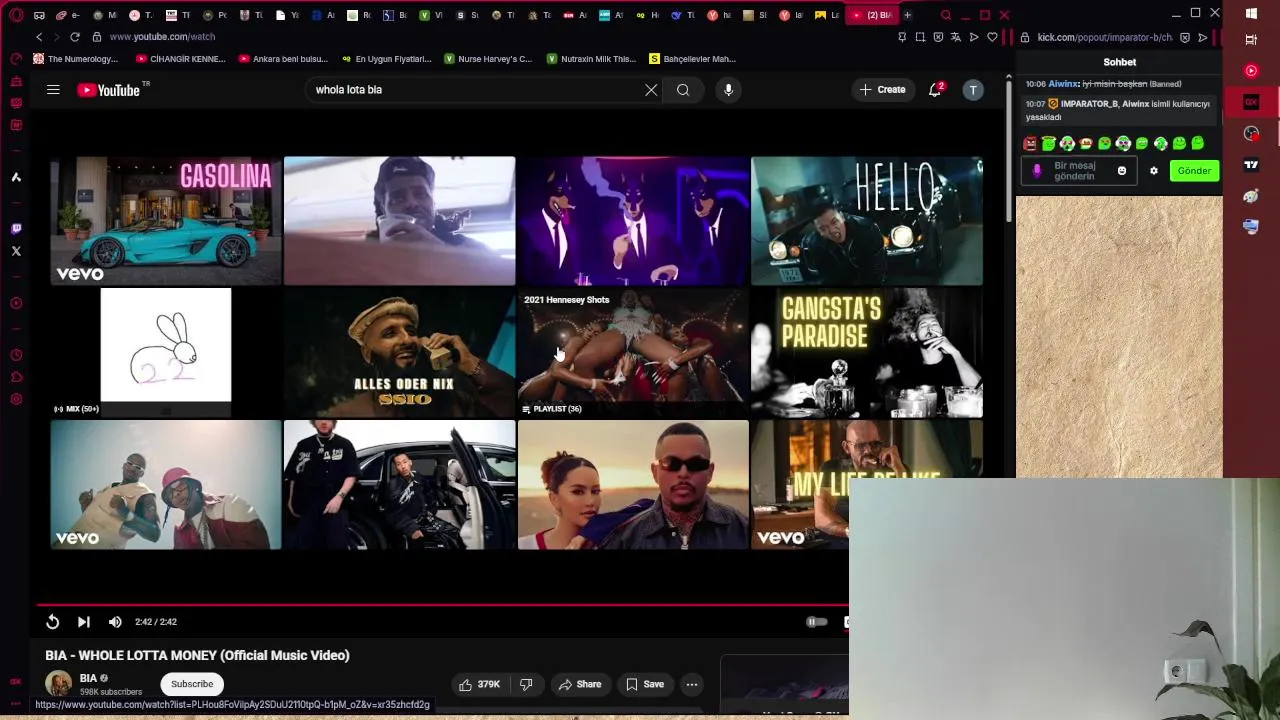Go to the YouTube home logo
The height and width of the screenshot is (720, 1280).
pyautogui.click(x=109, y=90)
